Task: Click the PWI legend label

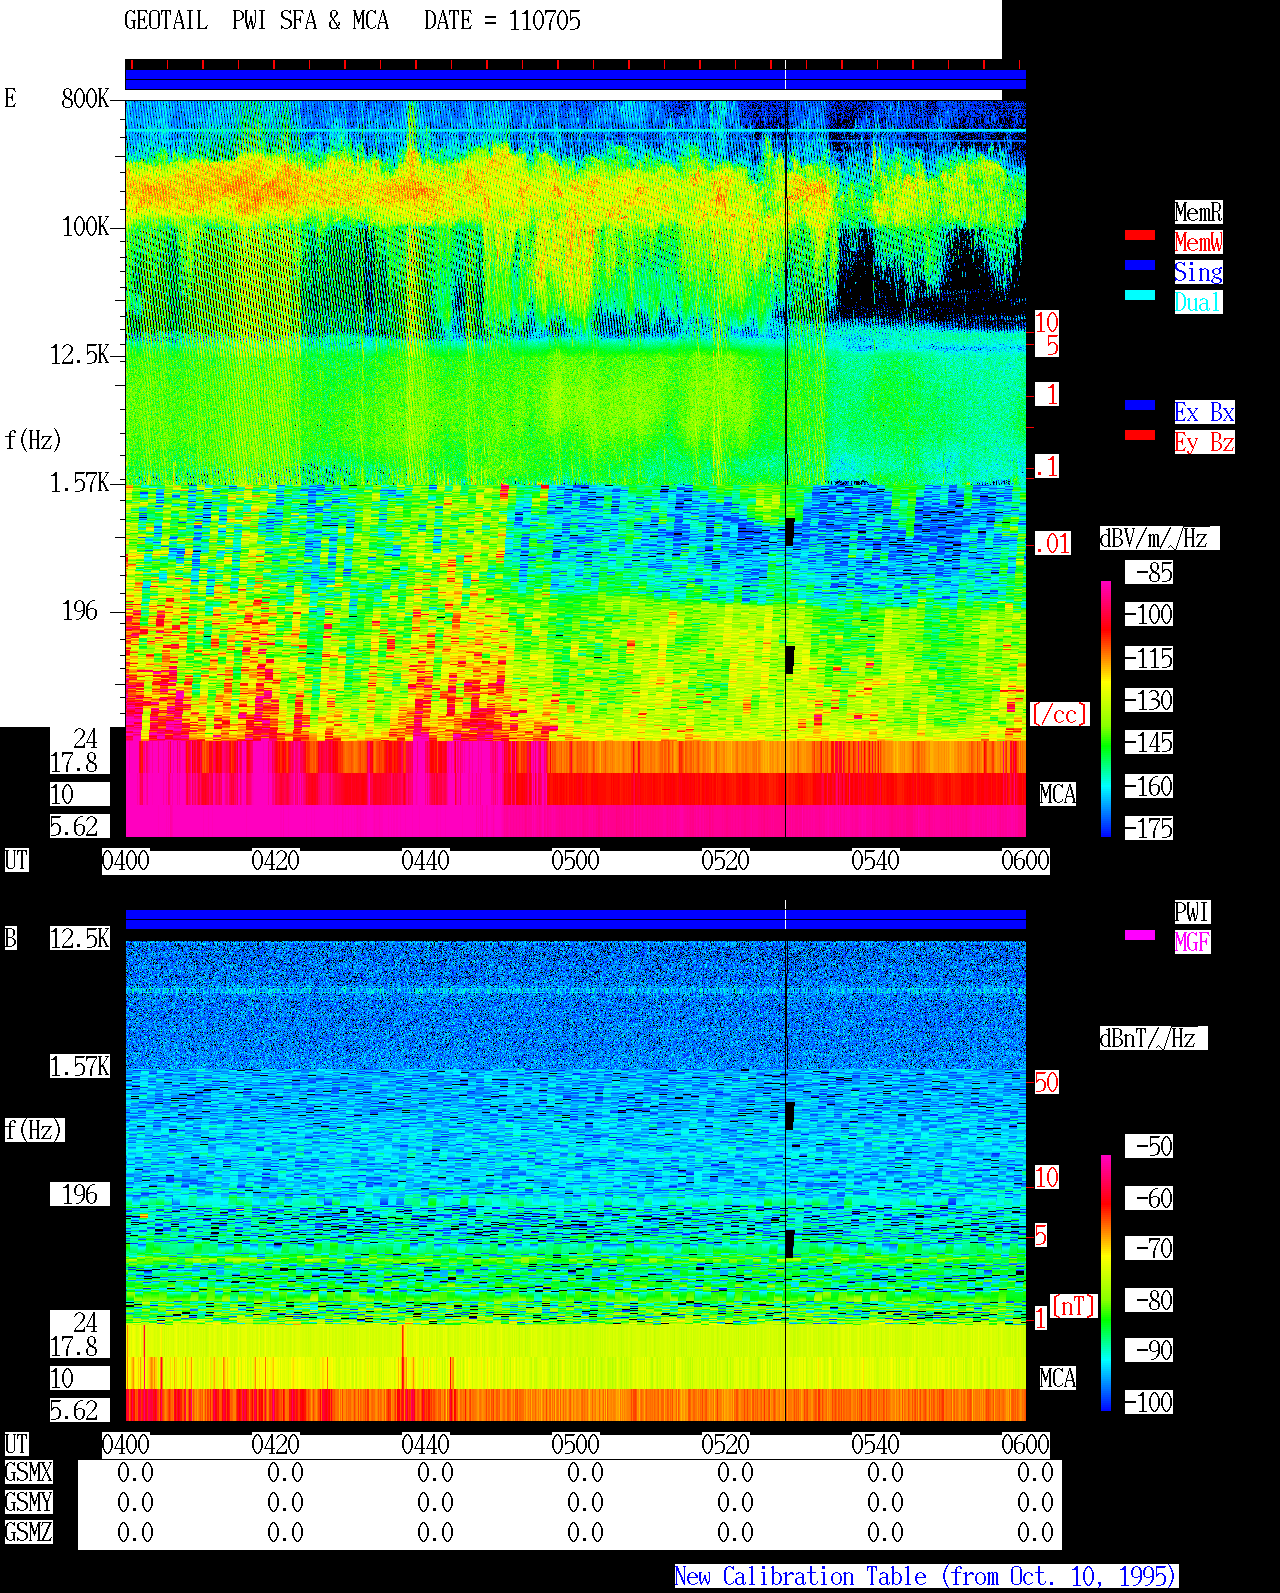Action: [1192, 912]
